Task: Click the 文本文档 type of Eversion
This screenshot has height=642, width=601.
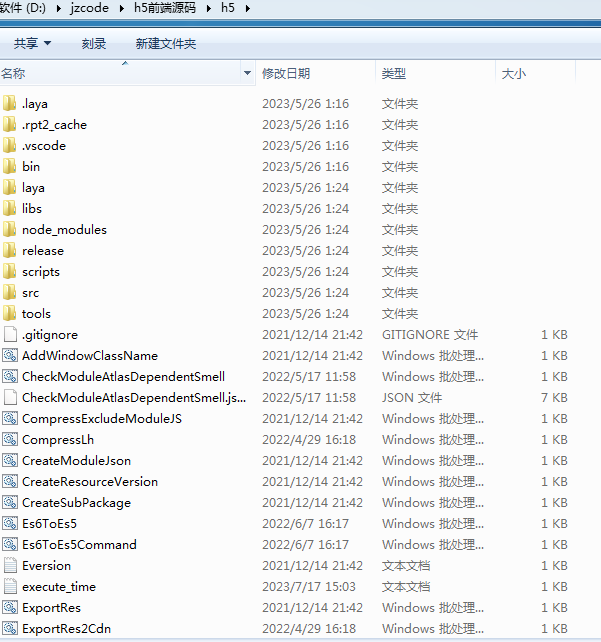Action: pos(406,565)
